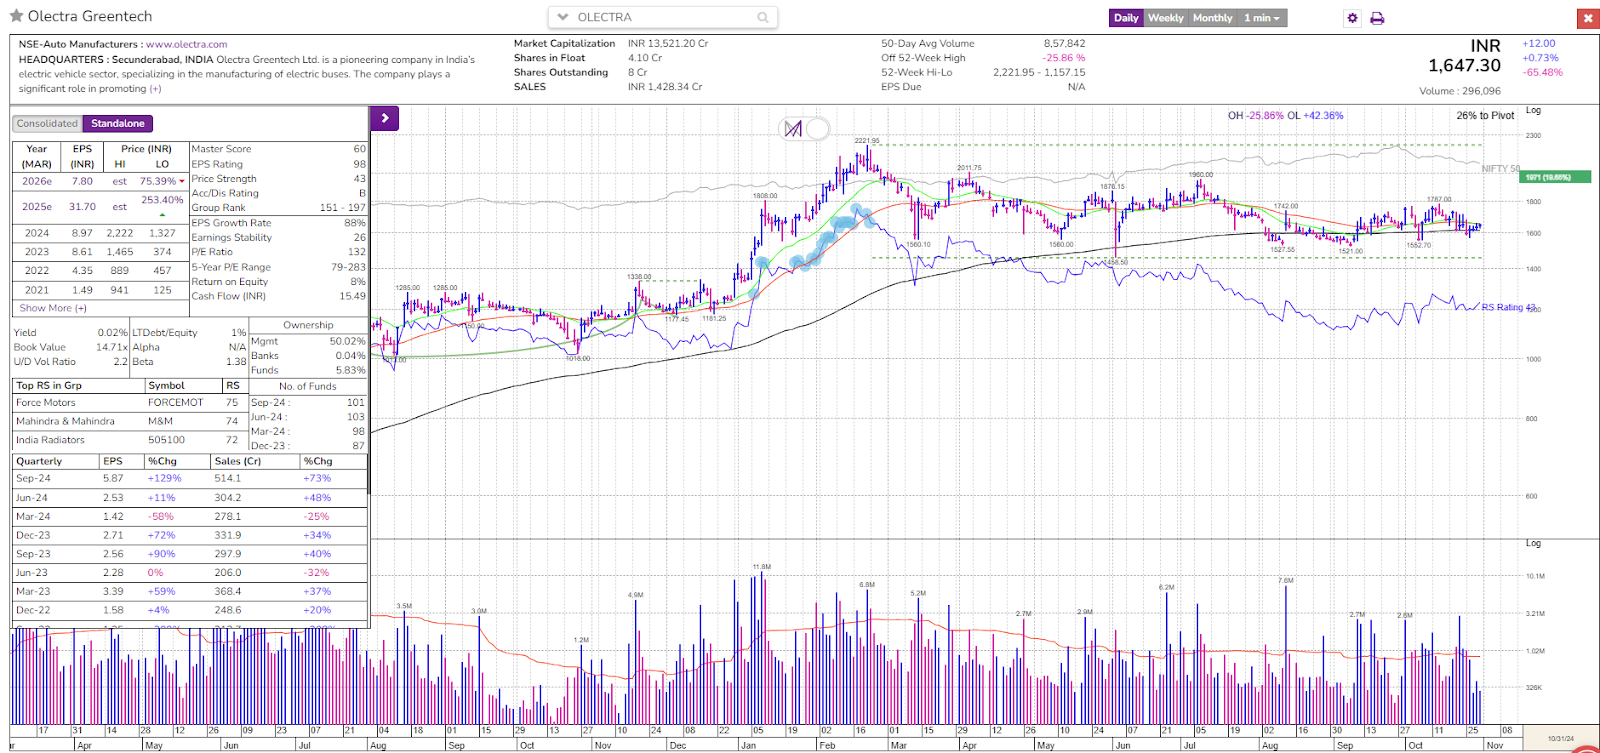Click the NIFTY 50 index label
The image size is (1600, 753).
(x=1501, y=168)
